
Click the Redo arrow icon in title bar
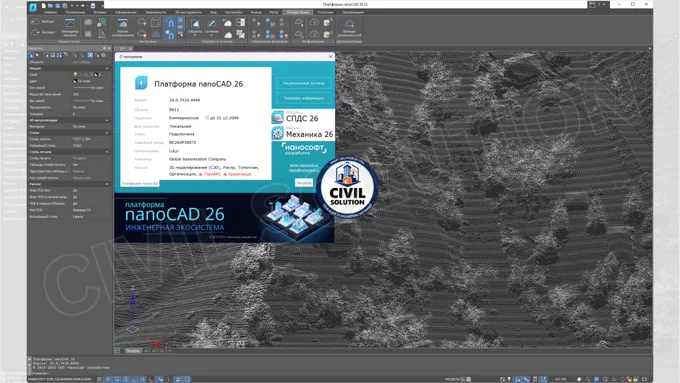[82, 6]
